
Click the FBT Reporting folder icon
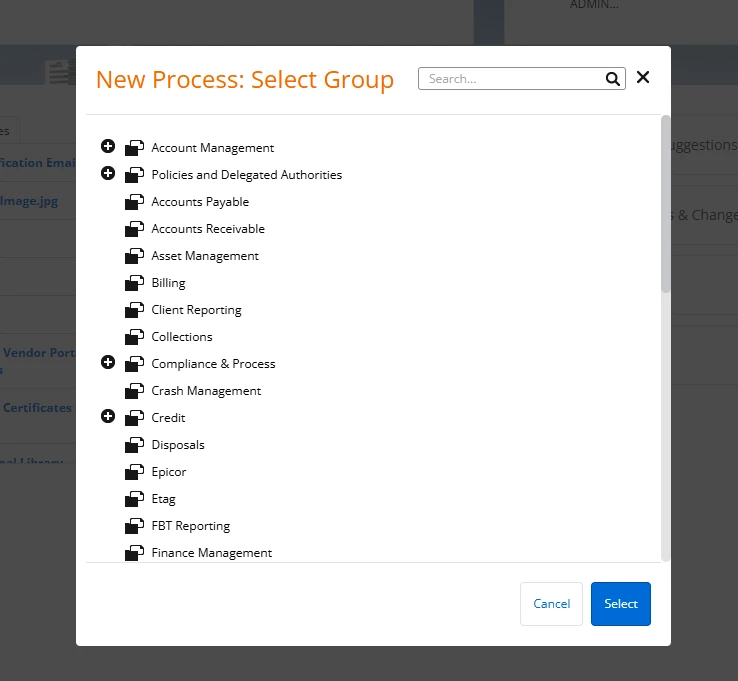pos(135,526)
